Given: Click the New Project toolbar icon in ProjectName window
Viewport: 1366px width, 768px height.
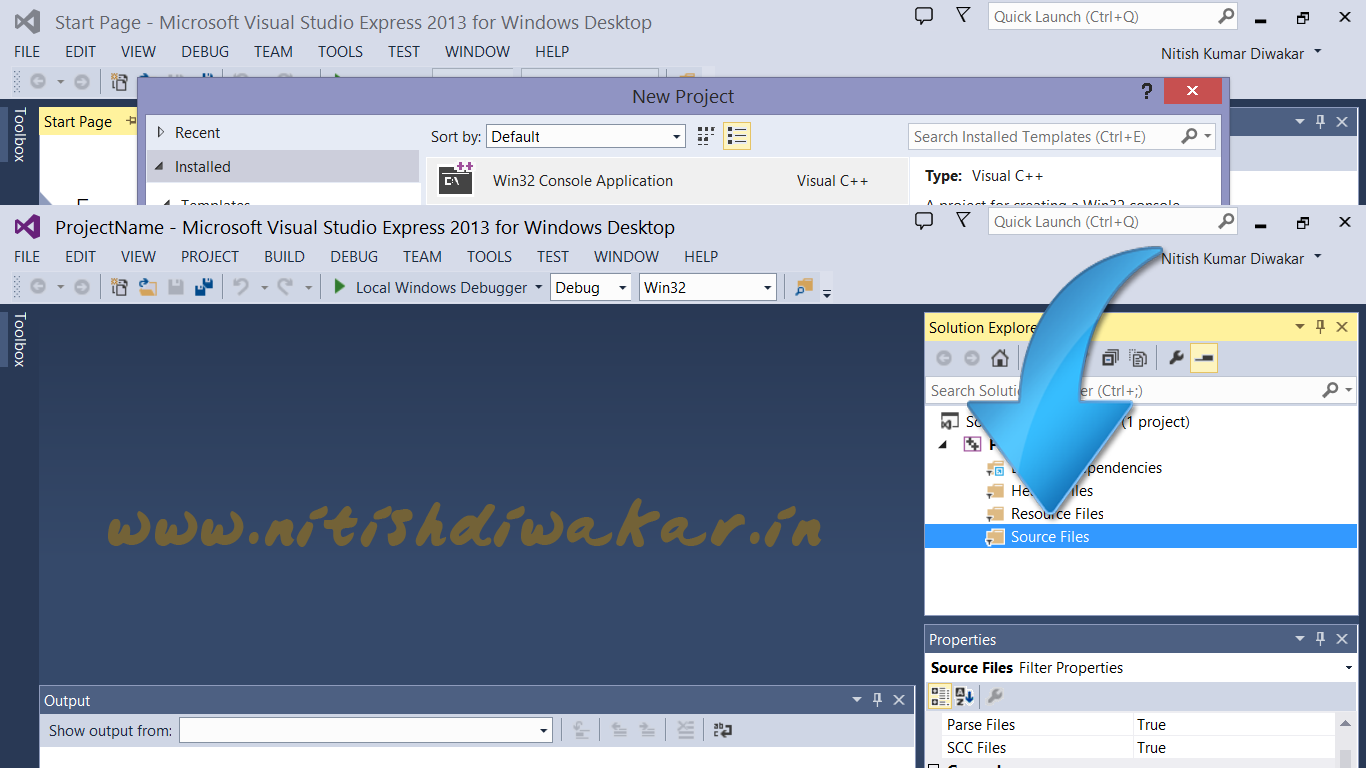Looking at the screenshot, I should click(119, 287).
